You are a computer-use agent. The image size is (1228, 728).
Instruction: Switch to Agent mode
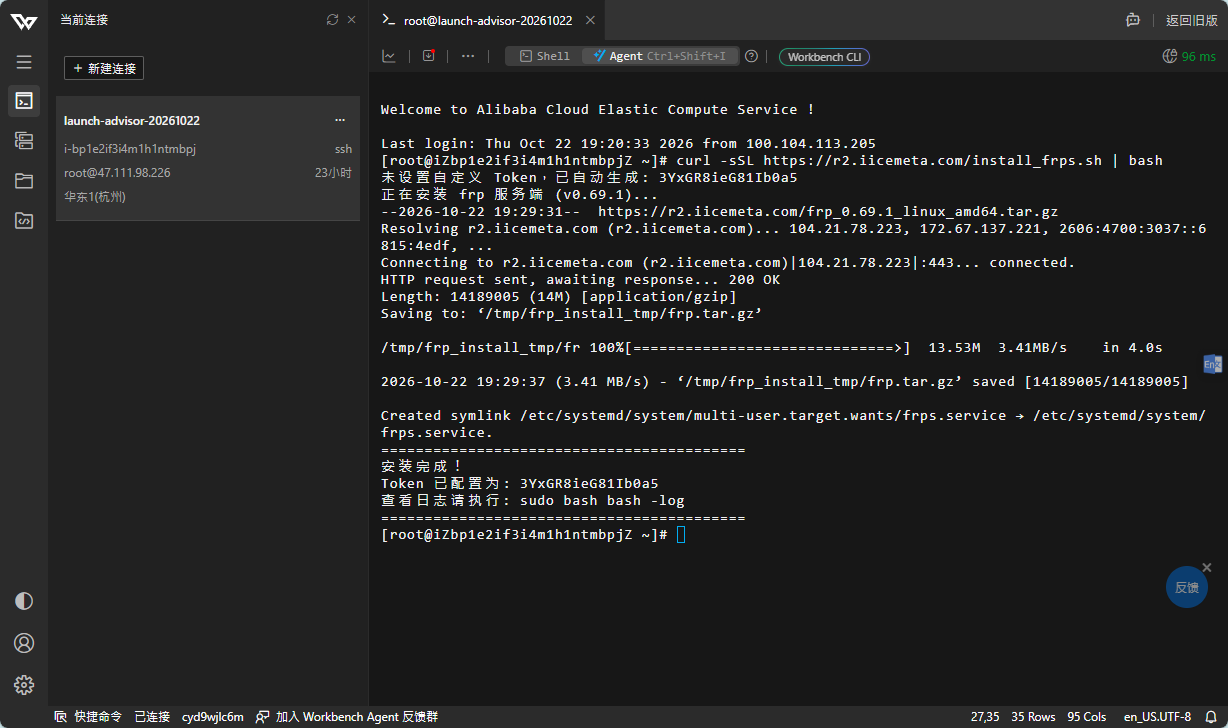[660, 56]
